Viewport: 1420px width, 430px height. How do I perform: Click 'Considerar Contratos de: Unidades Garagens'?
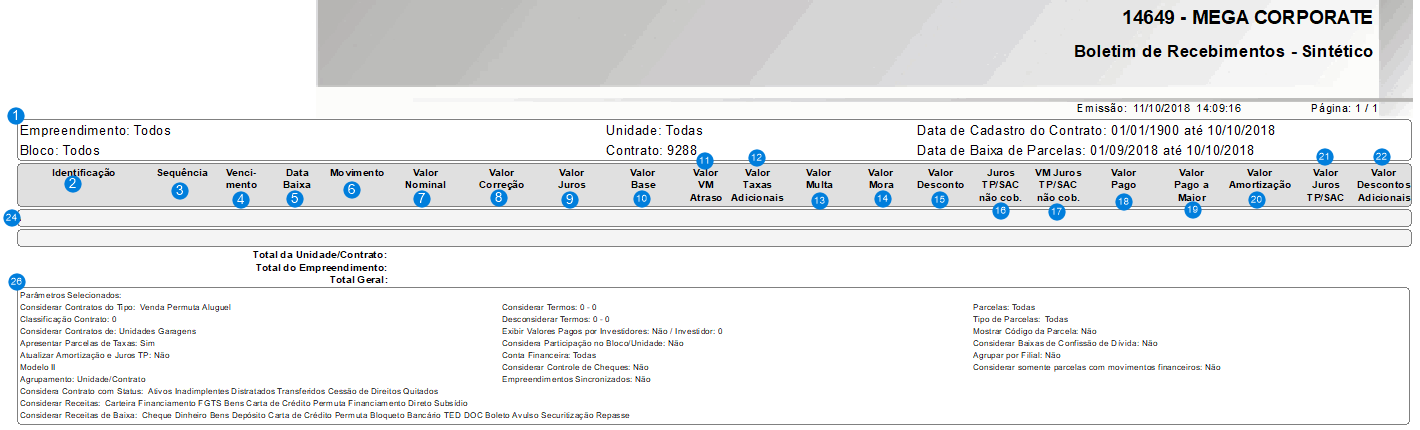point(108,331)
